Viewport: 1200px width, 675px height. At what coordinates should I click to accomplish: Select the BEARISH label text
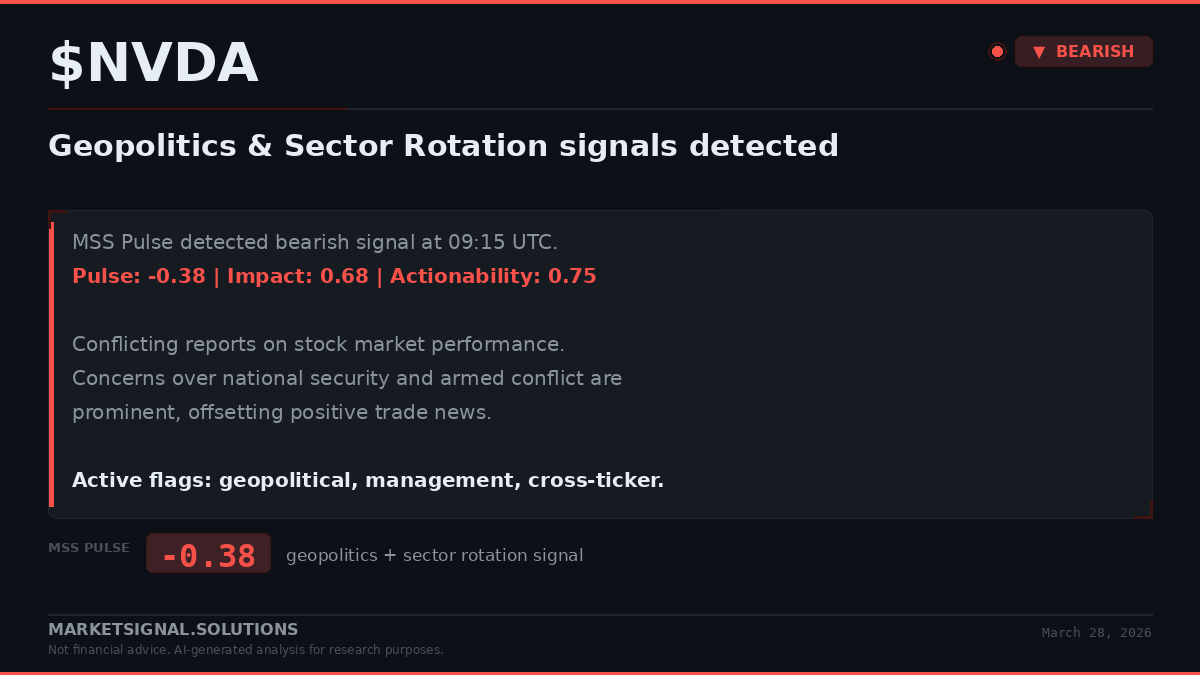coord(1094,52)
